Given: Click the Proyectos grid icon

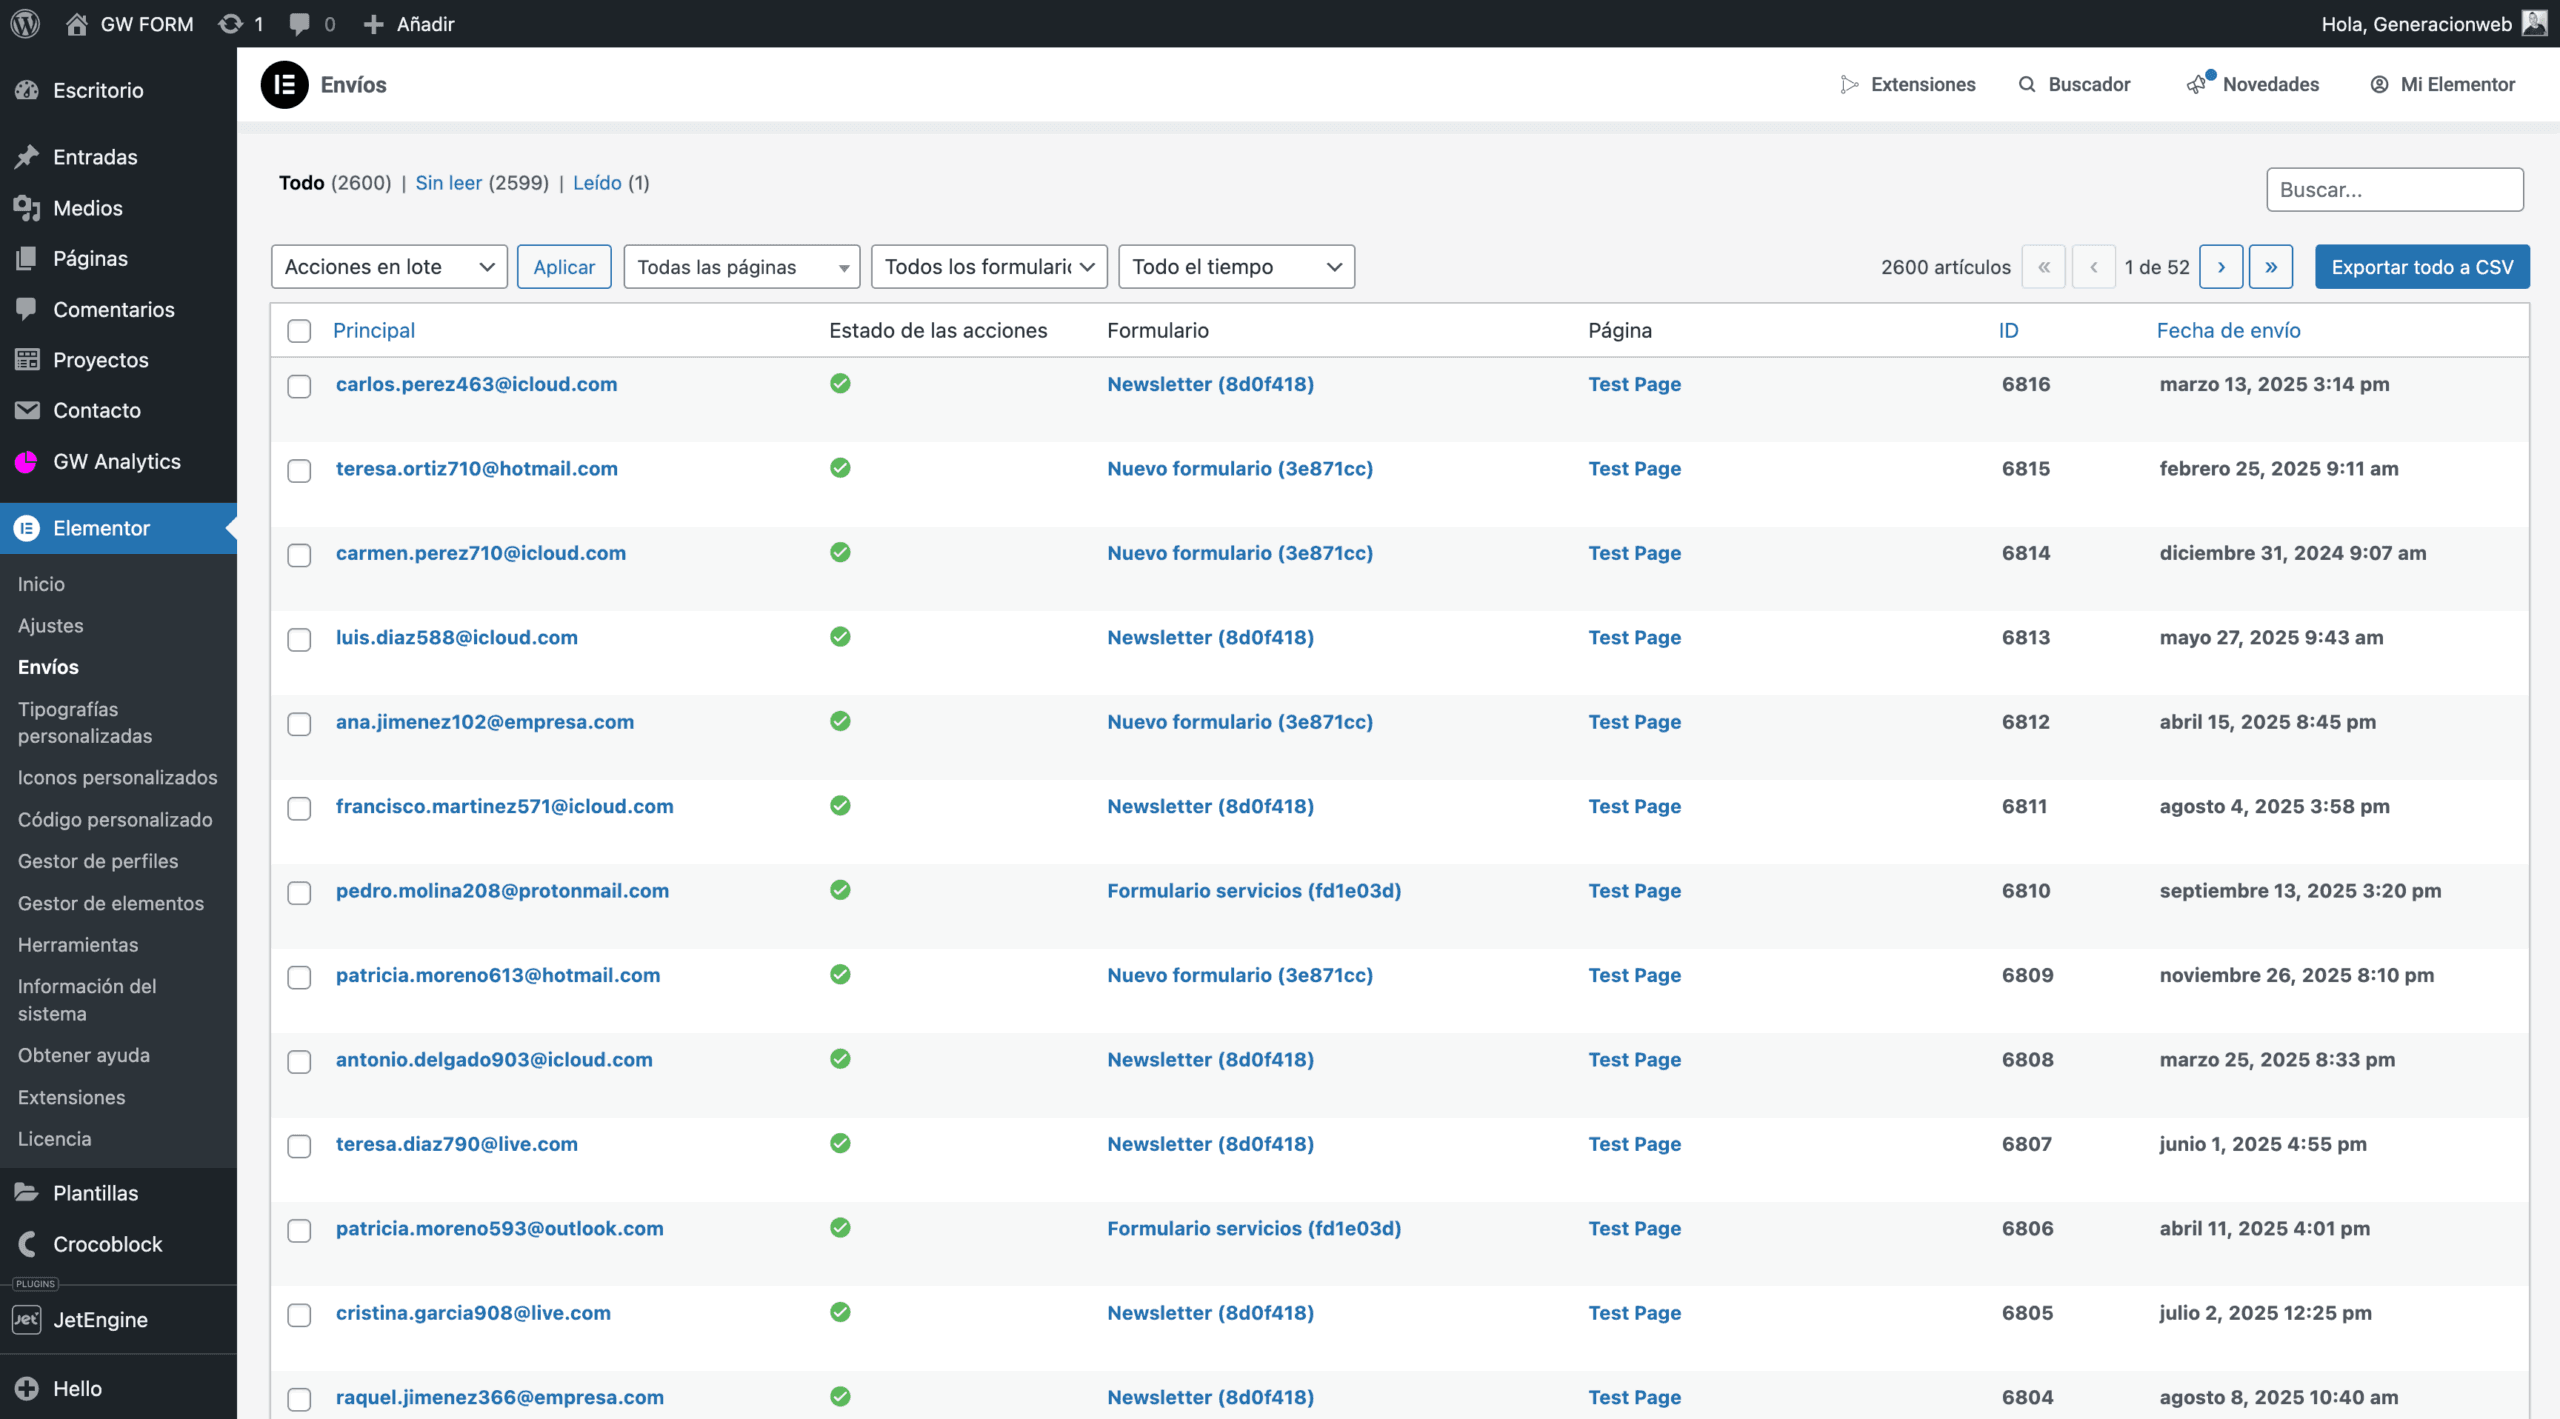Looking at the screenshot, I should (x=27, y=360).
